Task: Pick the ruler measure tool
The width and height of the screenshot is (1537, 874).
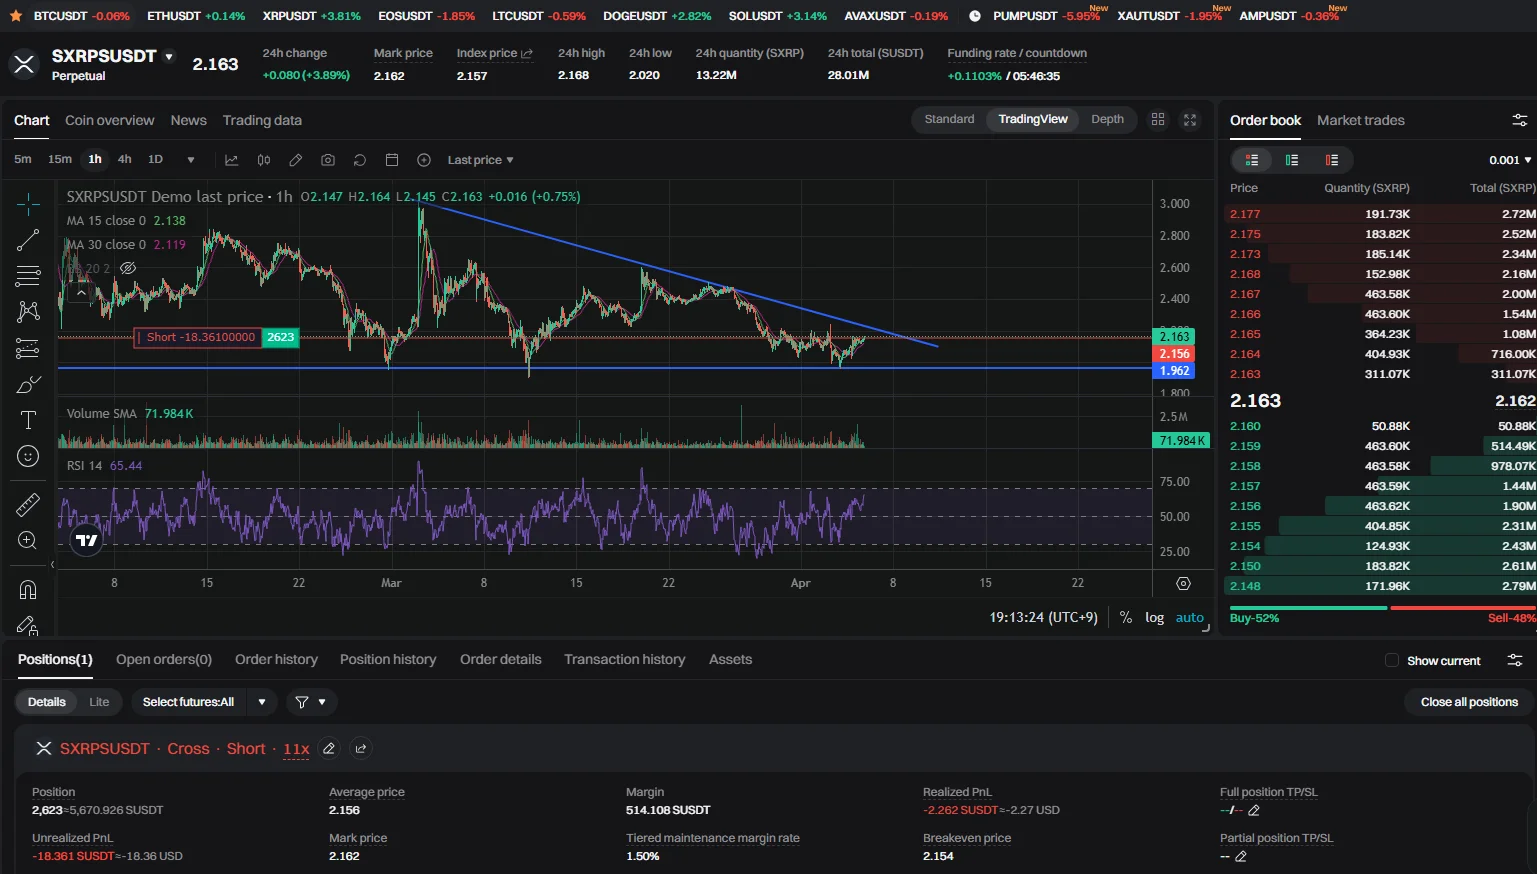Action: pyautogui.click(x=28, y=505)
